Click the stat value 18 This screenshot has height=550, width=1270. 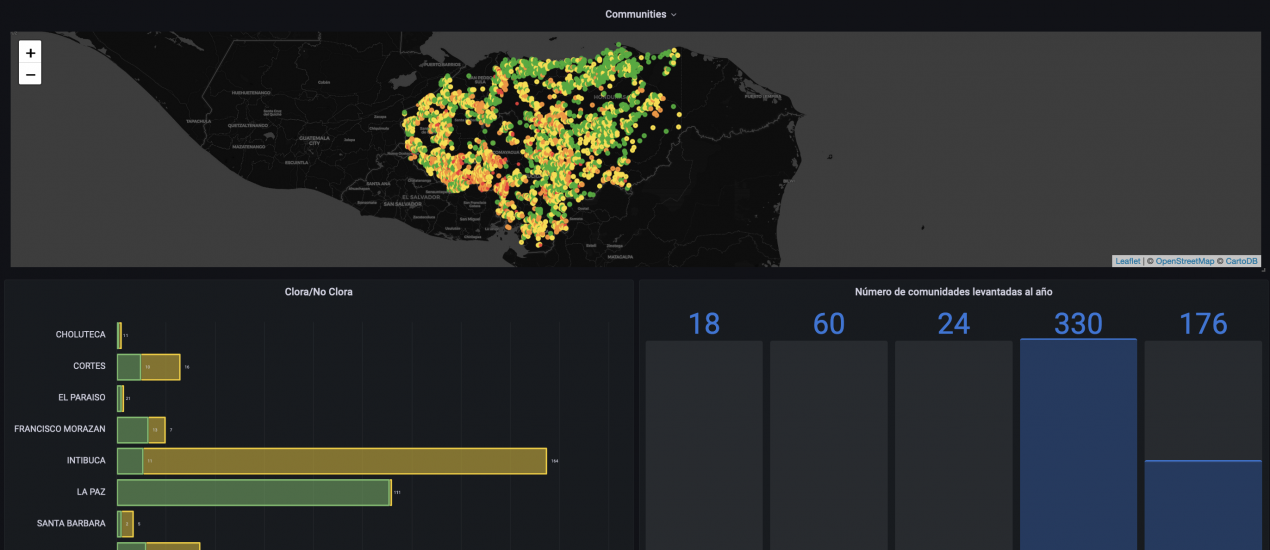pos(704,323)
